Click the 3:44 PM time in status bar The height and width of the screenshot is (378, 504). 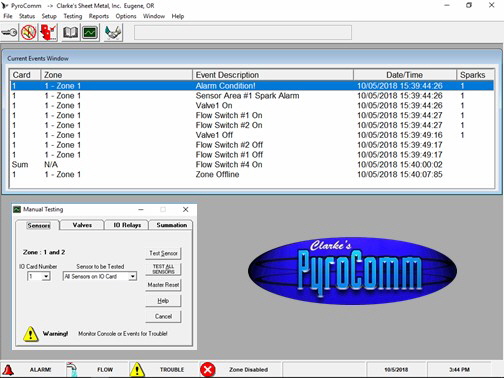(459, 370)
